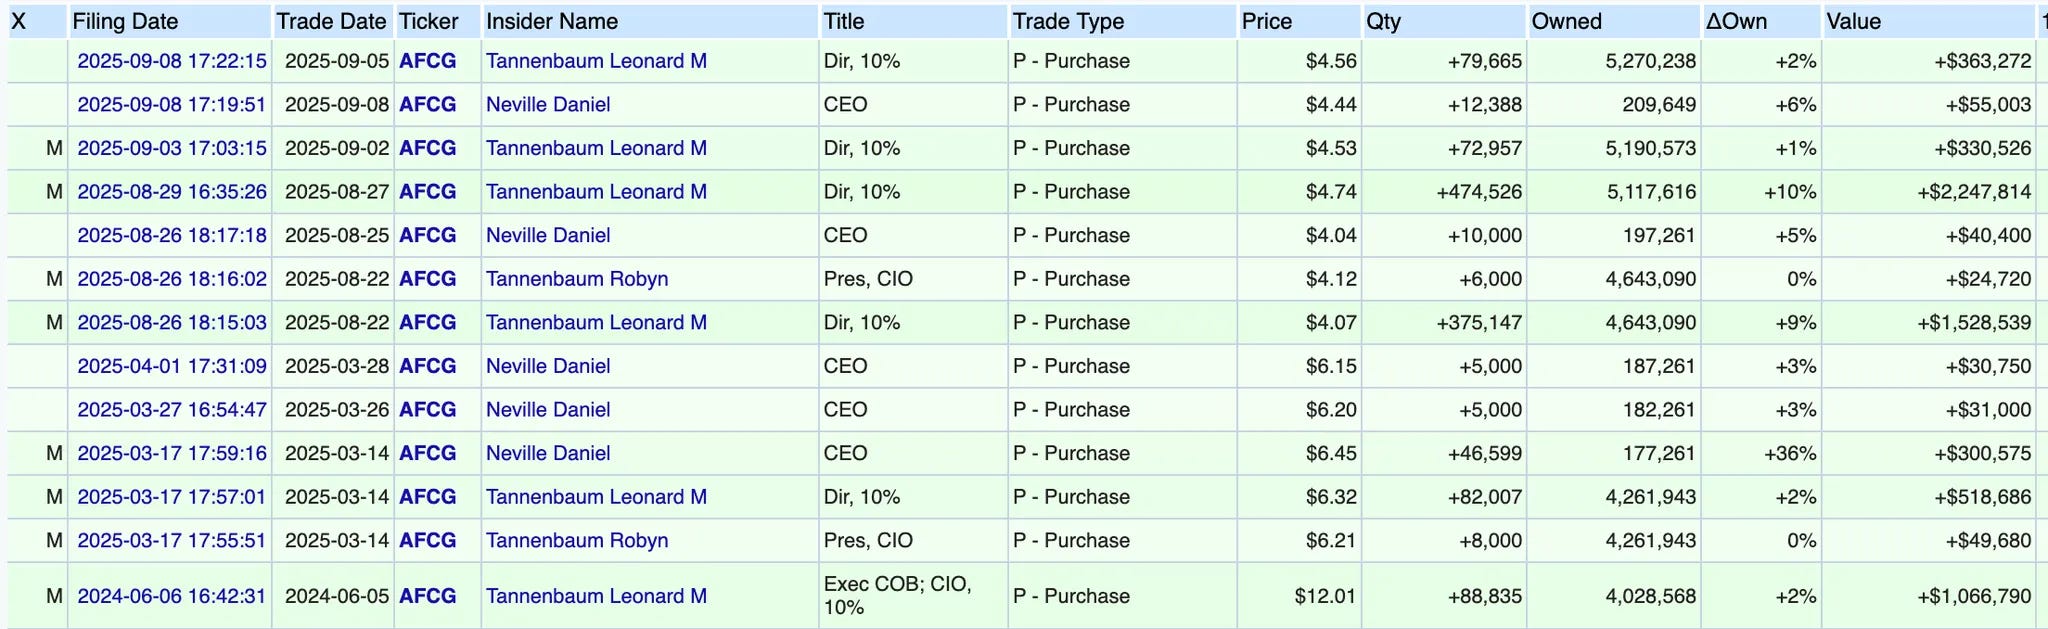Sort by the Qty column header
This screenshot has height=629, width=2048.
[1384, 21]
